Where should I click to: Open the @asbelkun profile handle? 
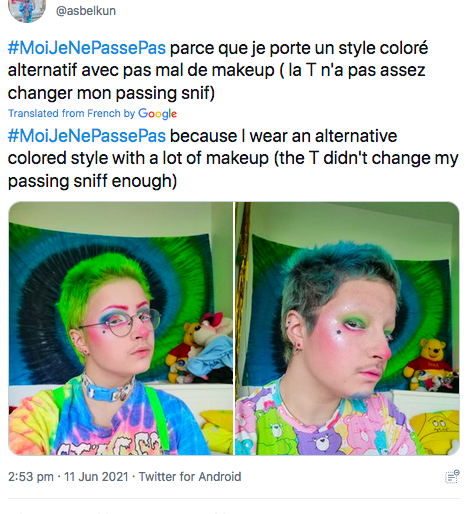click(x=86, y=11)
